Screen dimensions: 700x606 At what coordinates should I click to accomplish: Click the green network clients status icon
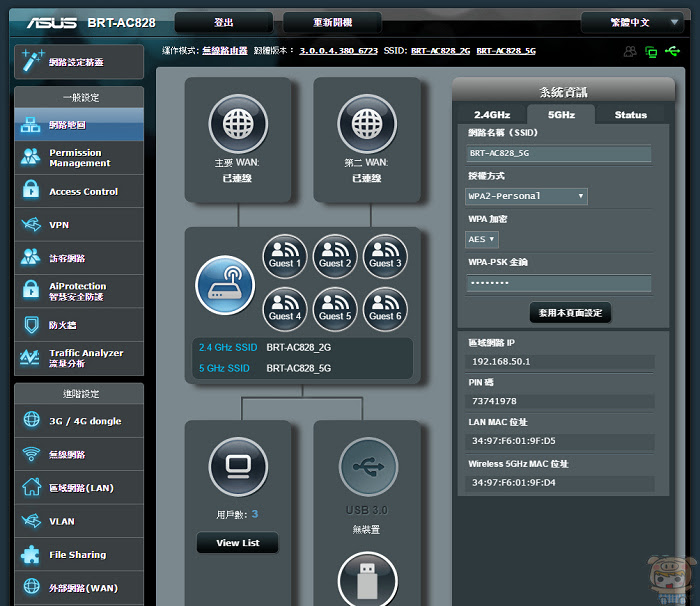pos(651,52)
